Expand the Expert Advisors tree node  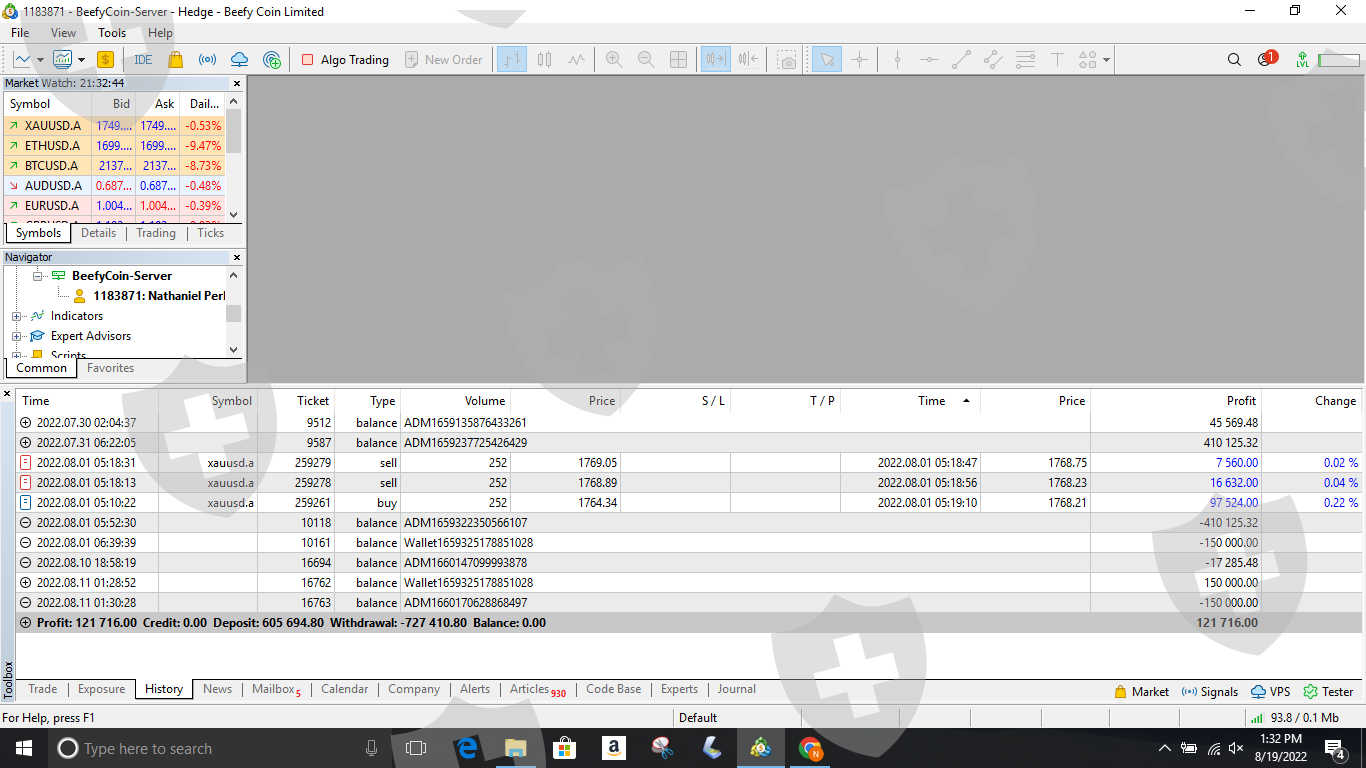tap(16, 336)
